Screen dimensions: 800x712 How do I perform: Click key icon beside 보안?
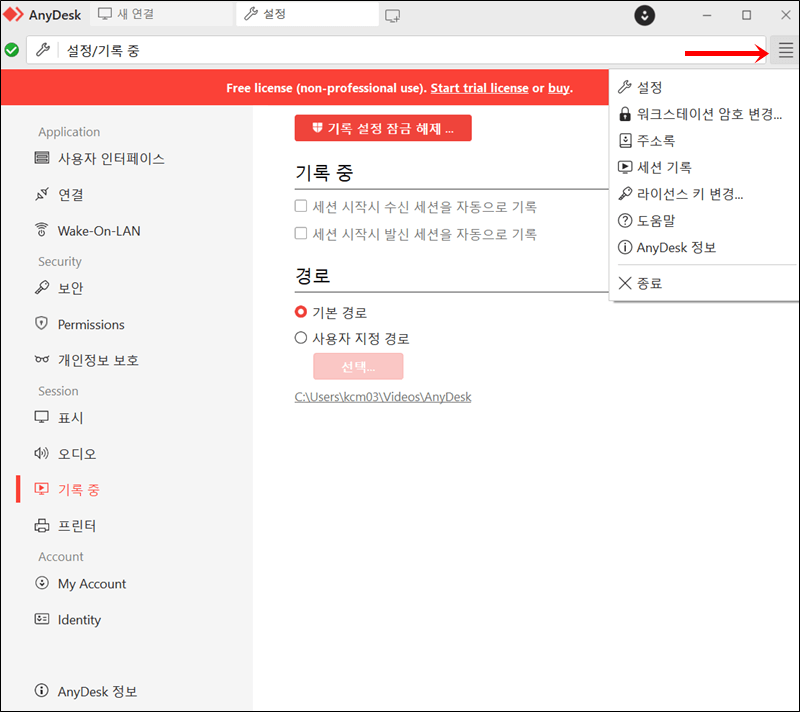pyautogui.click(x=41, y=288)
